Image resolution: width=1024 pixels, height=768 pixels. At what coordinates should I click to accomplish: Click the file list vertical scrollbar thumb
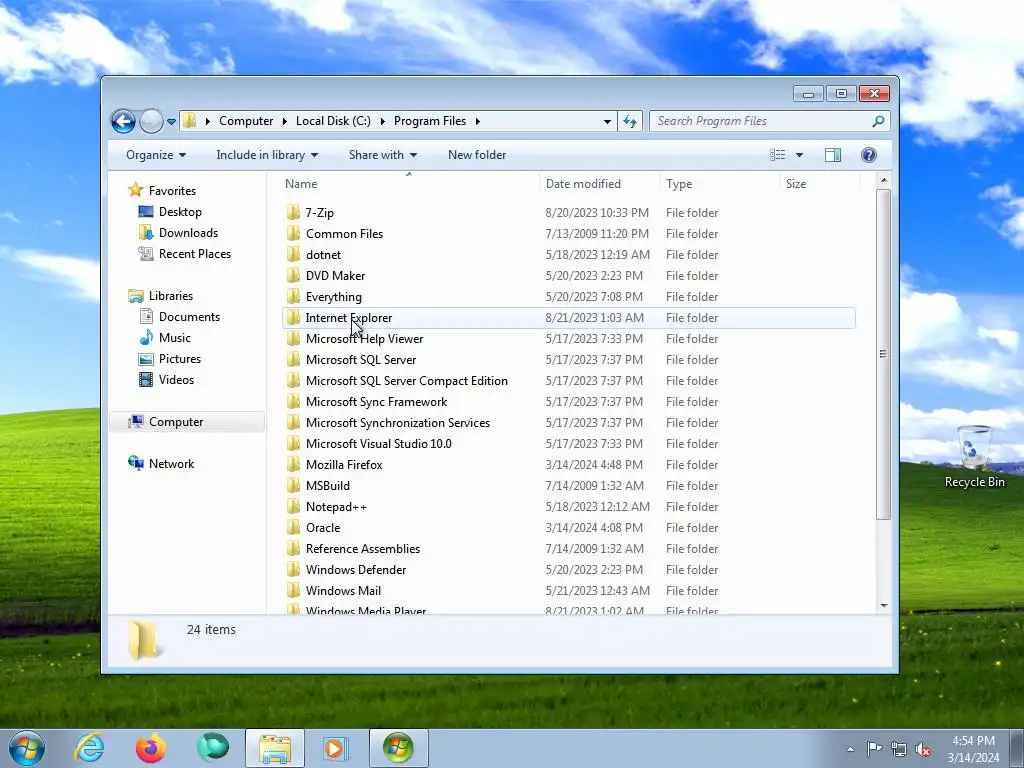point(883,354)
